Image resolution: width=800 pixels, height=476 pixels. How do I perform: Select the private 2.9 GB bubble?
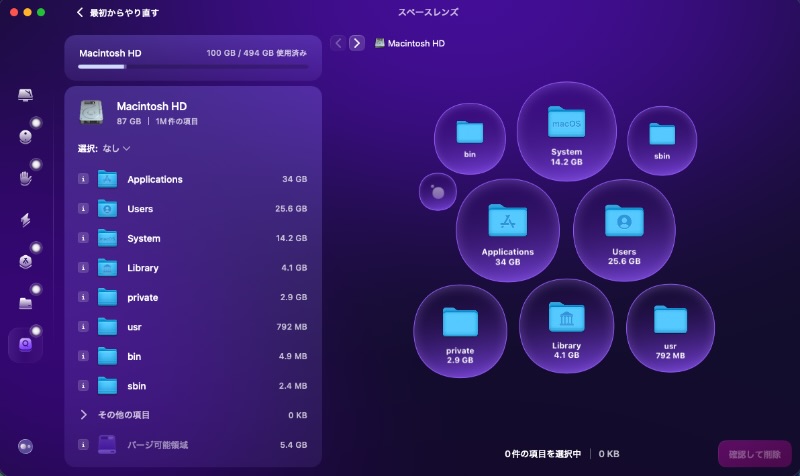460,331
